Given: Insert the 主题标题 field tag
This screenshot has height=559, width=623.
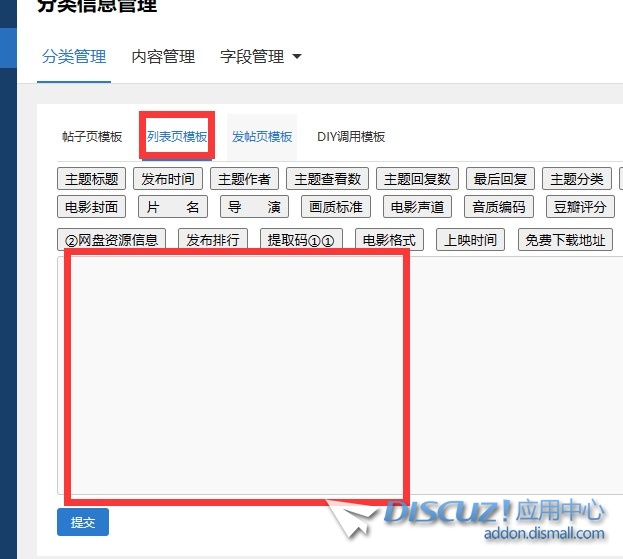Looking at the screenshot, I should (x=91, y=179).
